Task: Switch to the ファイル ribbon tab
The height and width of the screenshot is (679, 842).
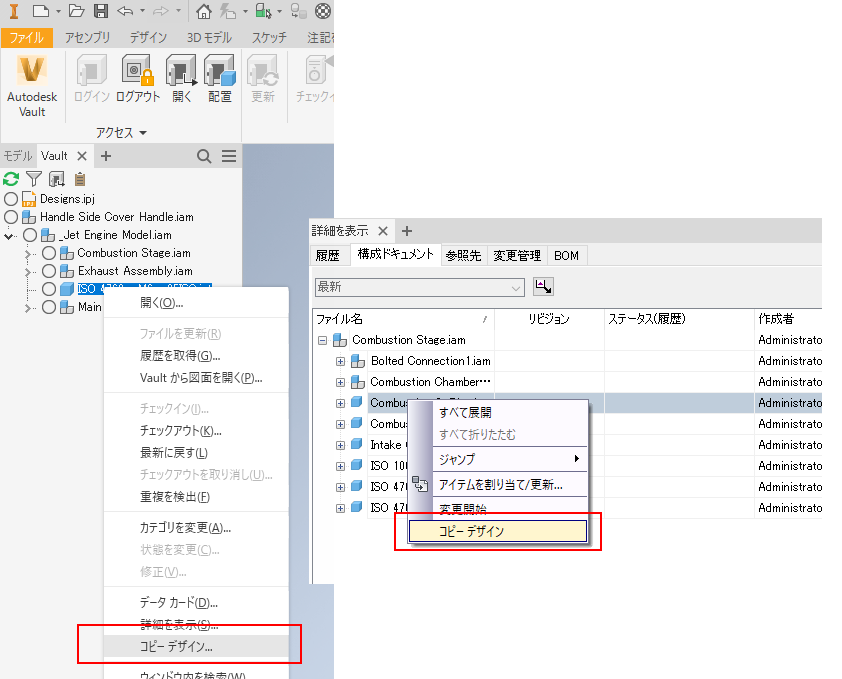Action: coord(27,38)
